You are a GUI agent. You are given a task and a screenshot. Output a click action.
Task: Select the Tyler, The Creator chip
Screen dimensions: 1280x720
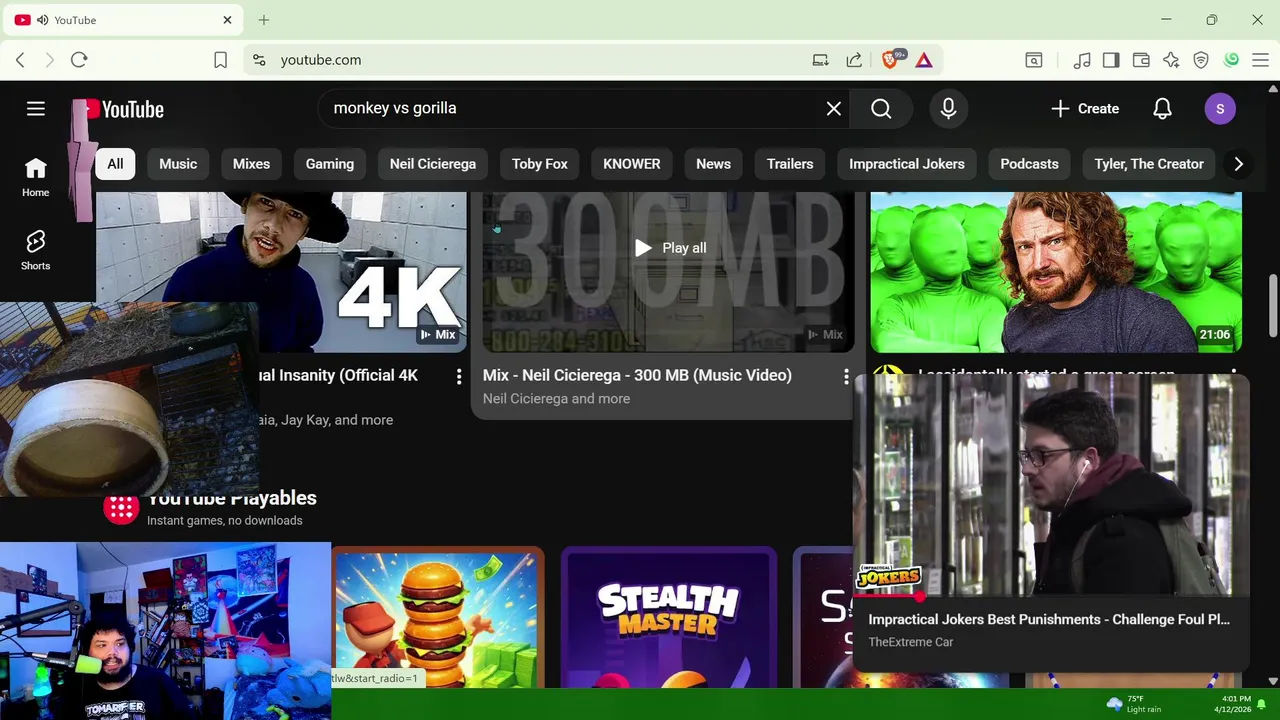1149,164
